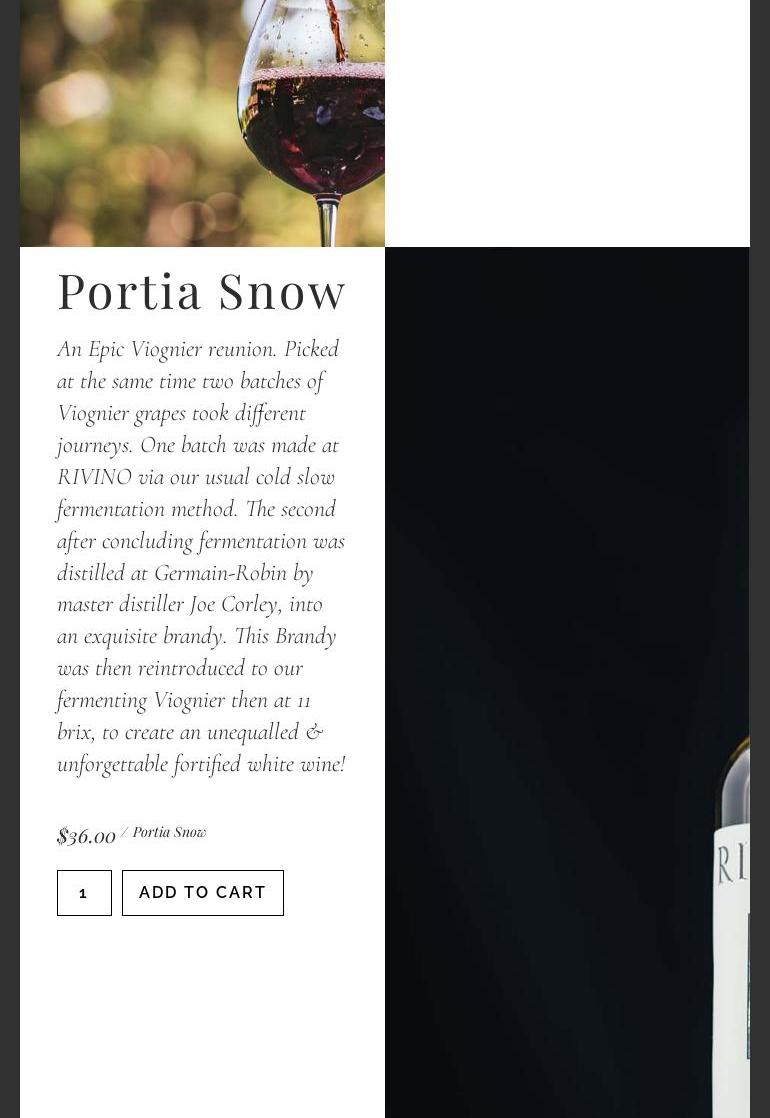Click the stem of the wine glass
The width and height of the screenshot is (770, 1118).
click(x=327, y=222)
